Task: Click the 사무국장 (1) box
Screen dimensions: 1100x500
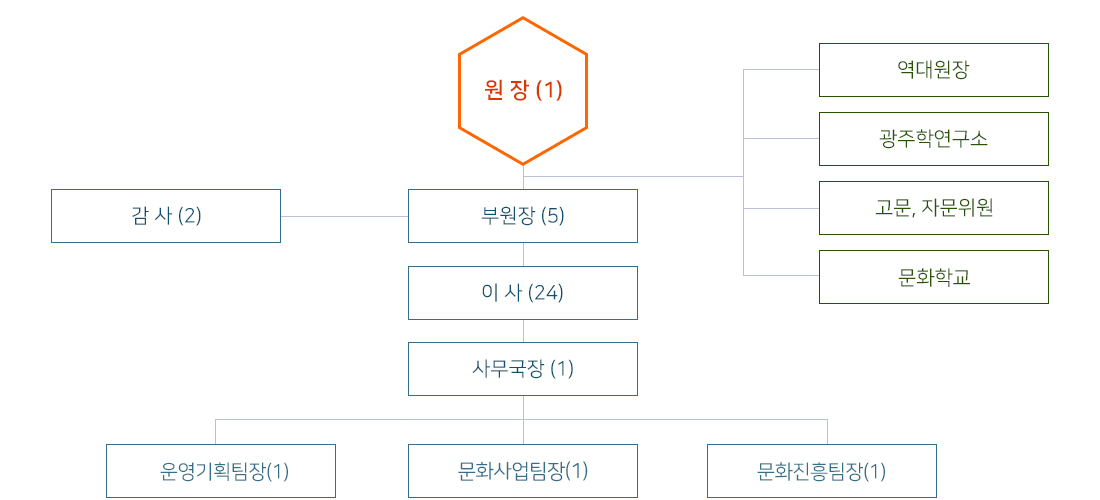Action: click(x=523, y=369)
